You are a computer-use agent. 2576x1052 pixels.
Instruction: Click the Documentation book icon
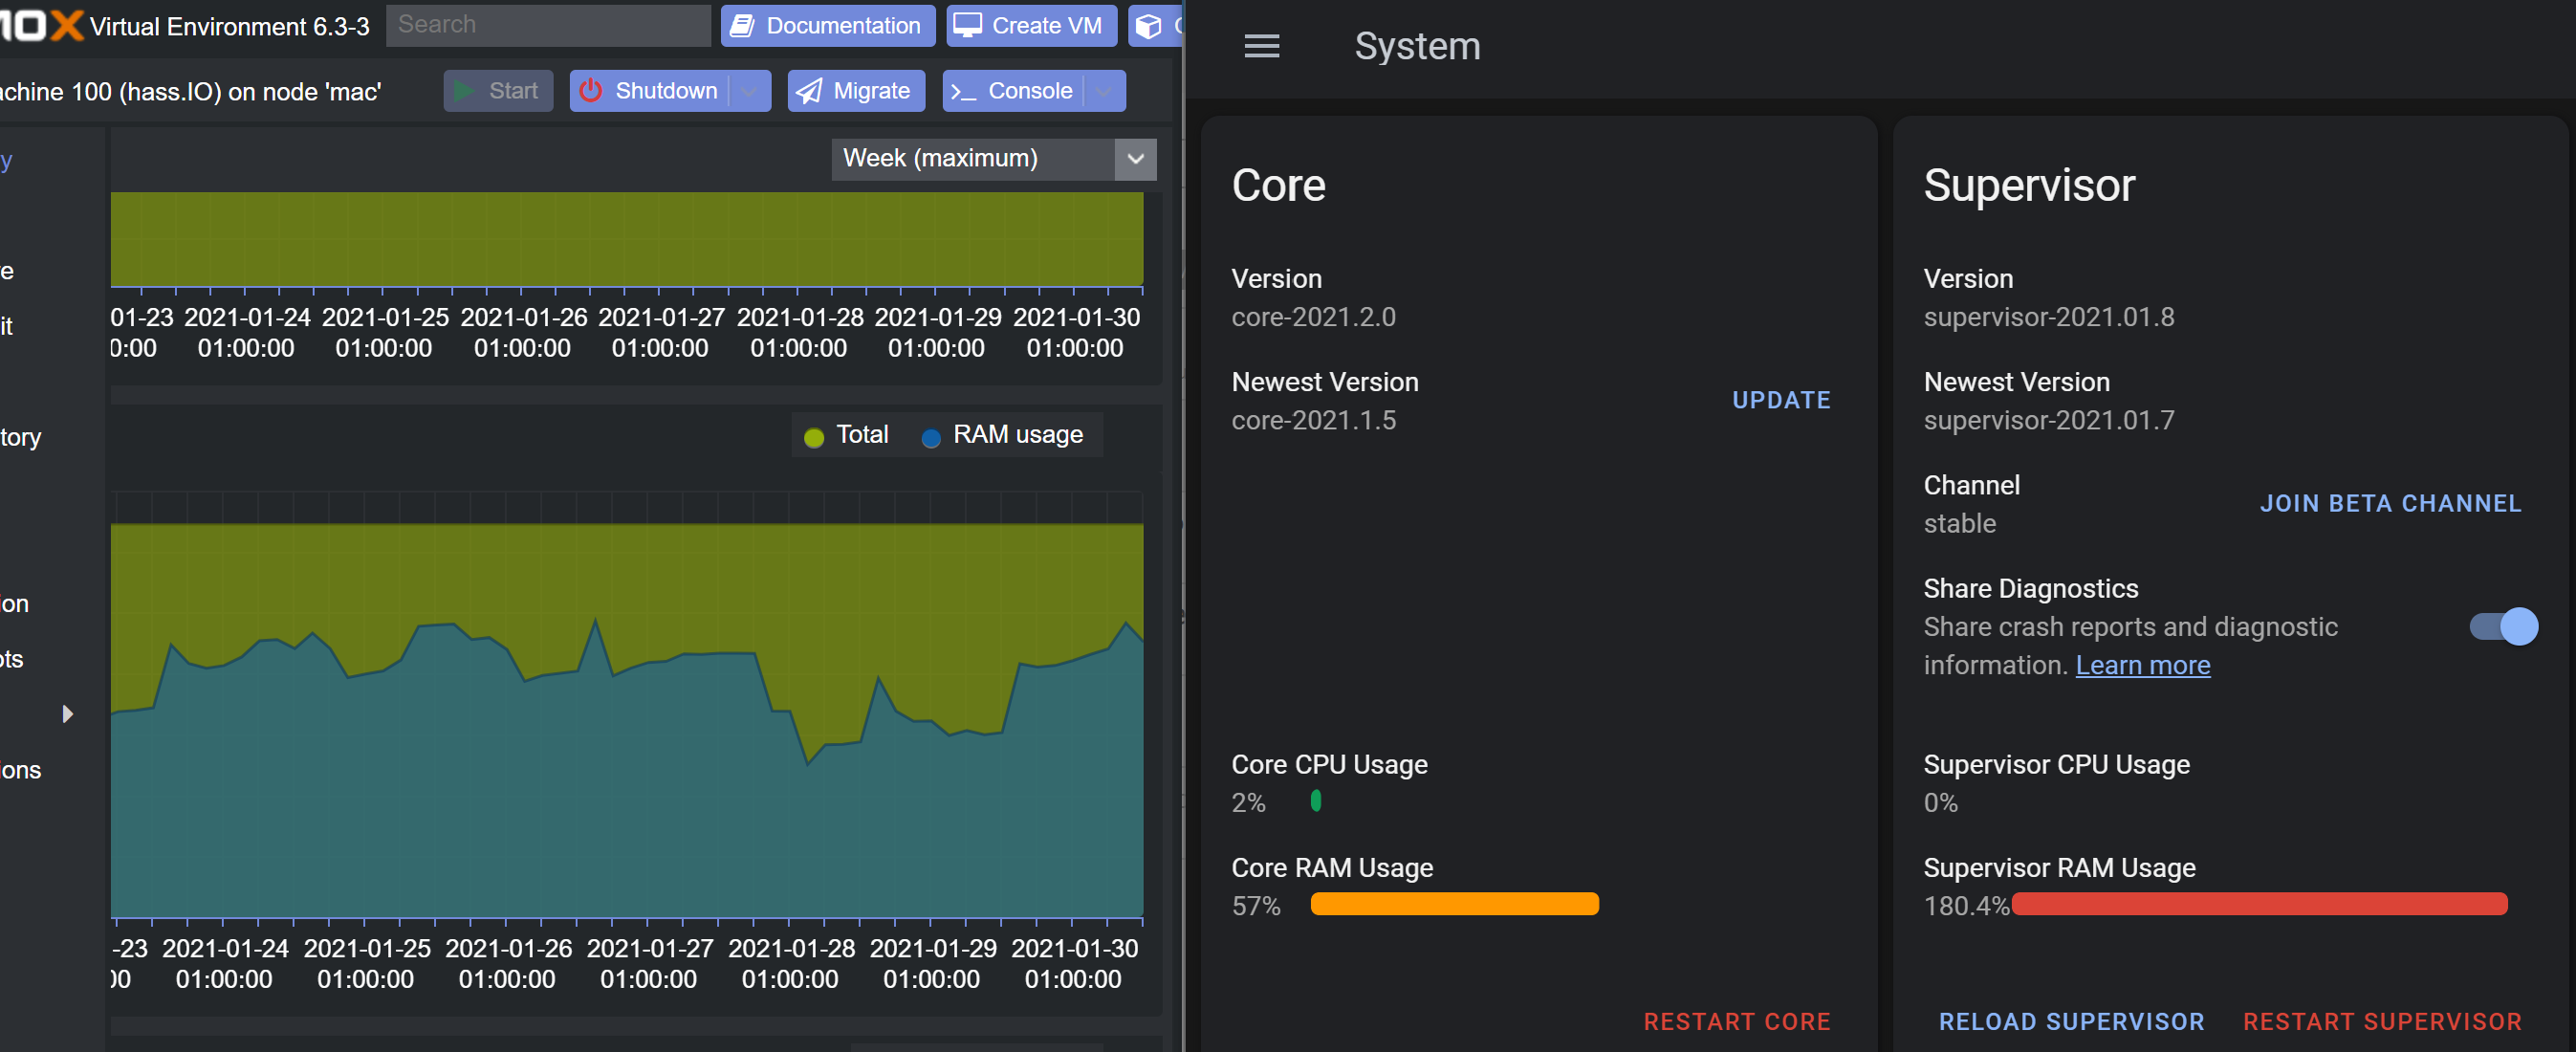pos(741,26)
